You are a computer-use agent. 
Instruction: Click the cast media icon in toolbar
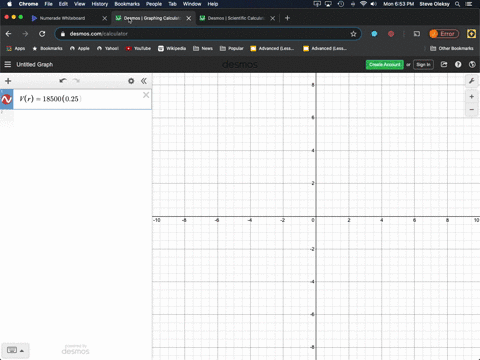coord(417,34)
